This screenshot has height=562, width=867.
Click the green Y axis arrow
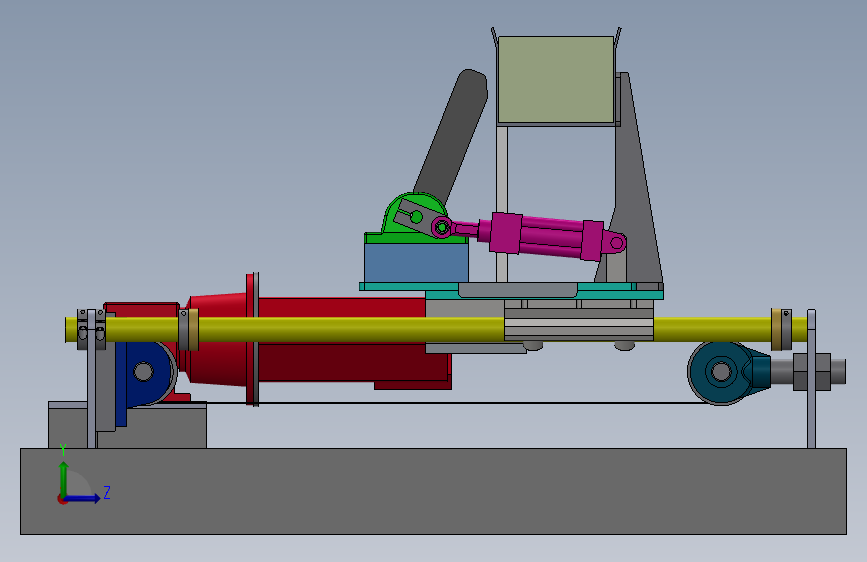[64, 478]
